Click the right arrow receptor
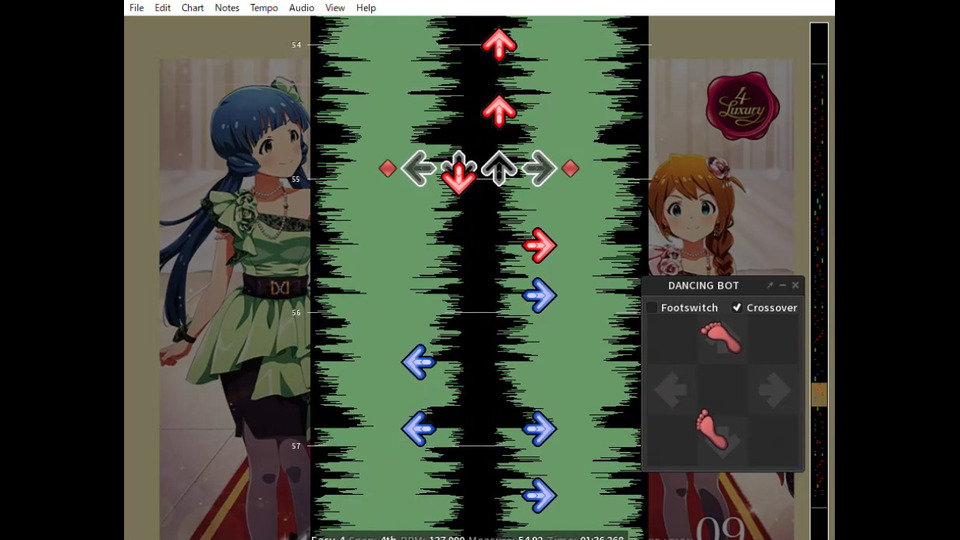 point(539,168)
